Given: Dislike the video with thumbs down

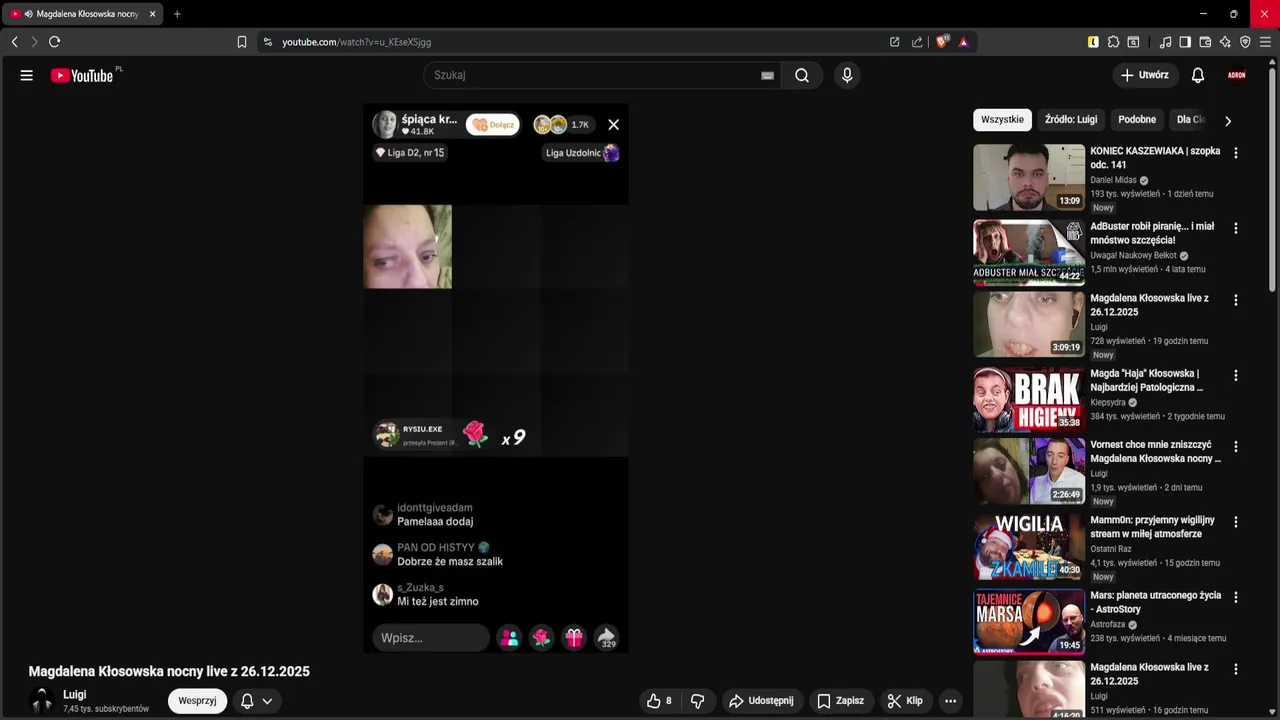Looking at the screenshot, I should [x=697, y=701].
